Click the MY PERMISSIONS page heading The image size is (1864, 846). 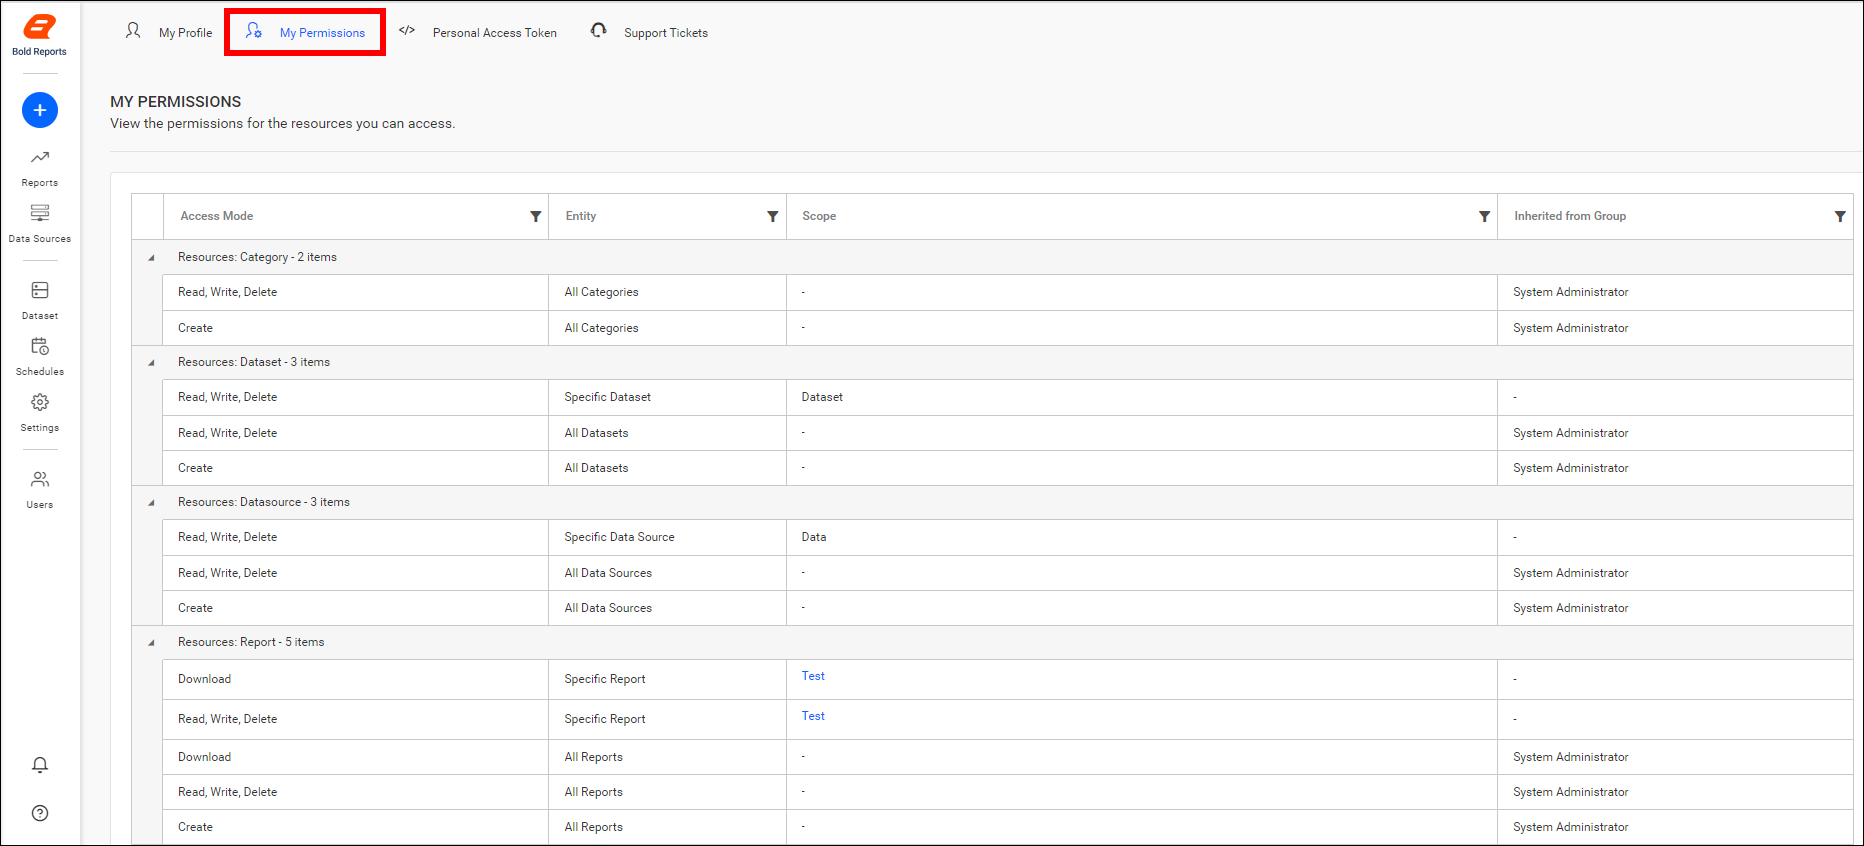point(176,102)
